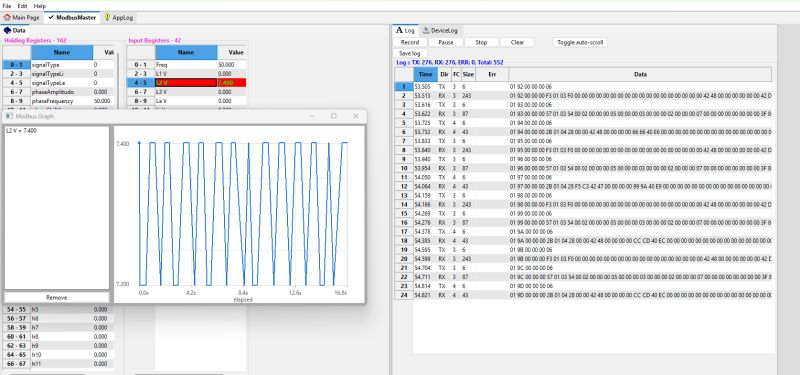Click the log Err column header
The width and height of the screenshot is (800, 375).
[x=492, y=74]
